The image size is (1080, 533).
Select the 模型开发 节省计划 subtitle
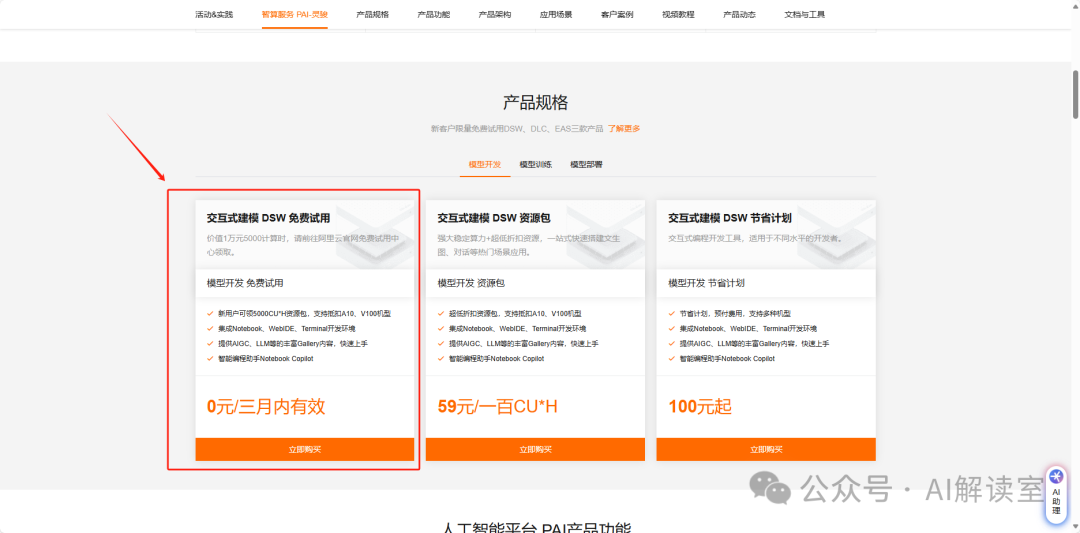click(707, 283)
